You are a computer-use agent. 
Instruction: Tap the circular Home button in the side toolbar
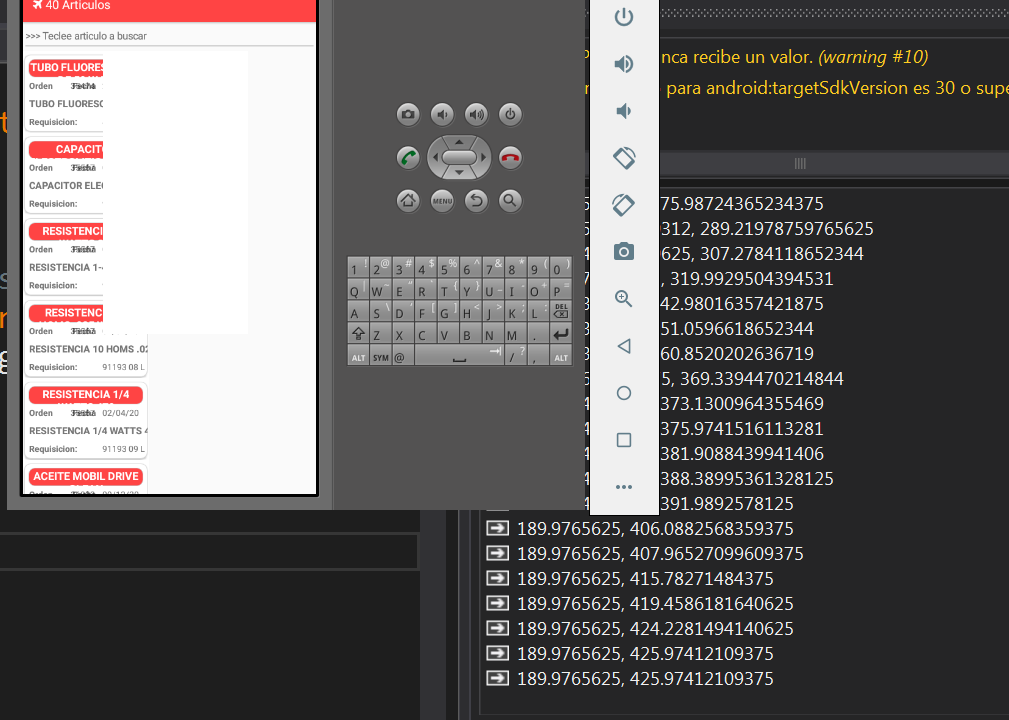pyautogui.click(x=624, y=393)
